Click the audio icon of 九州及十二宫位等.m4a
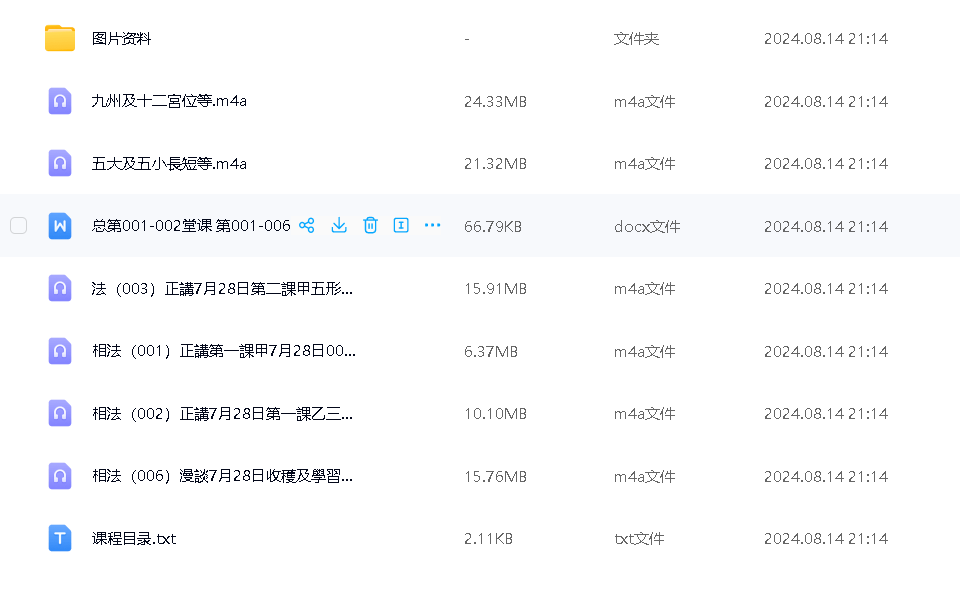The width and height of the screenshot is (960, 595). click(x=59, y=100)
